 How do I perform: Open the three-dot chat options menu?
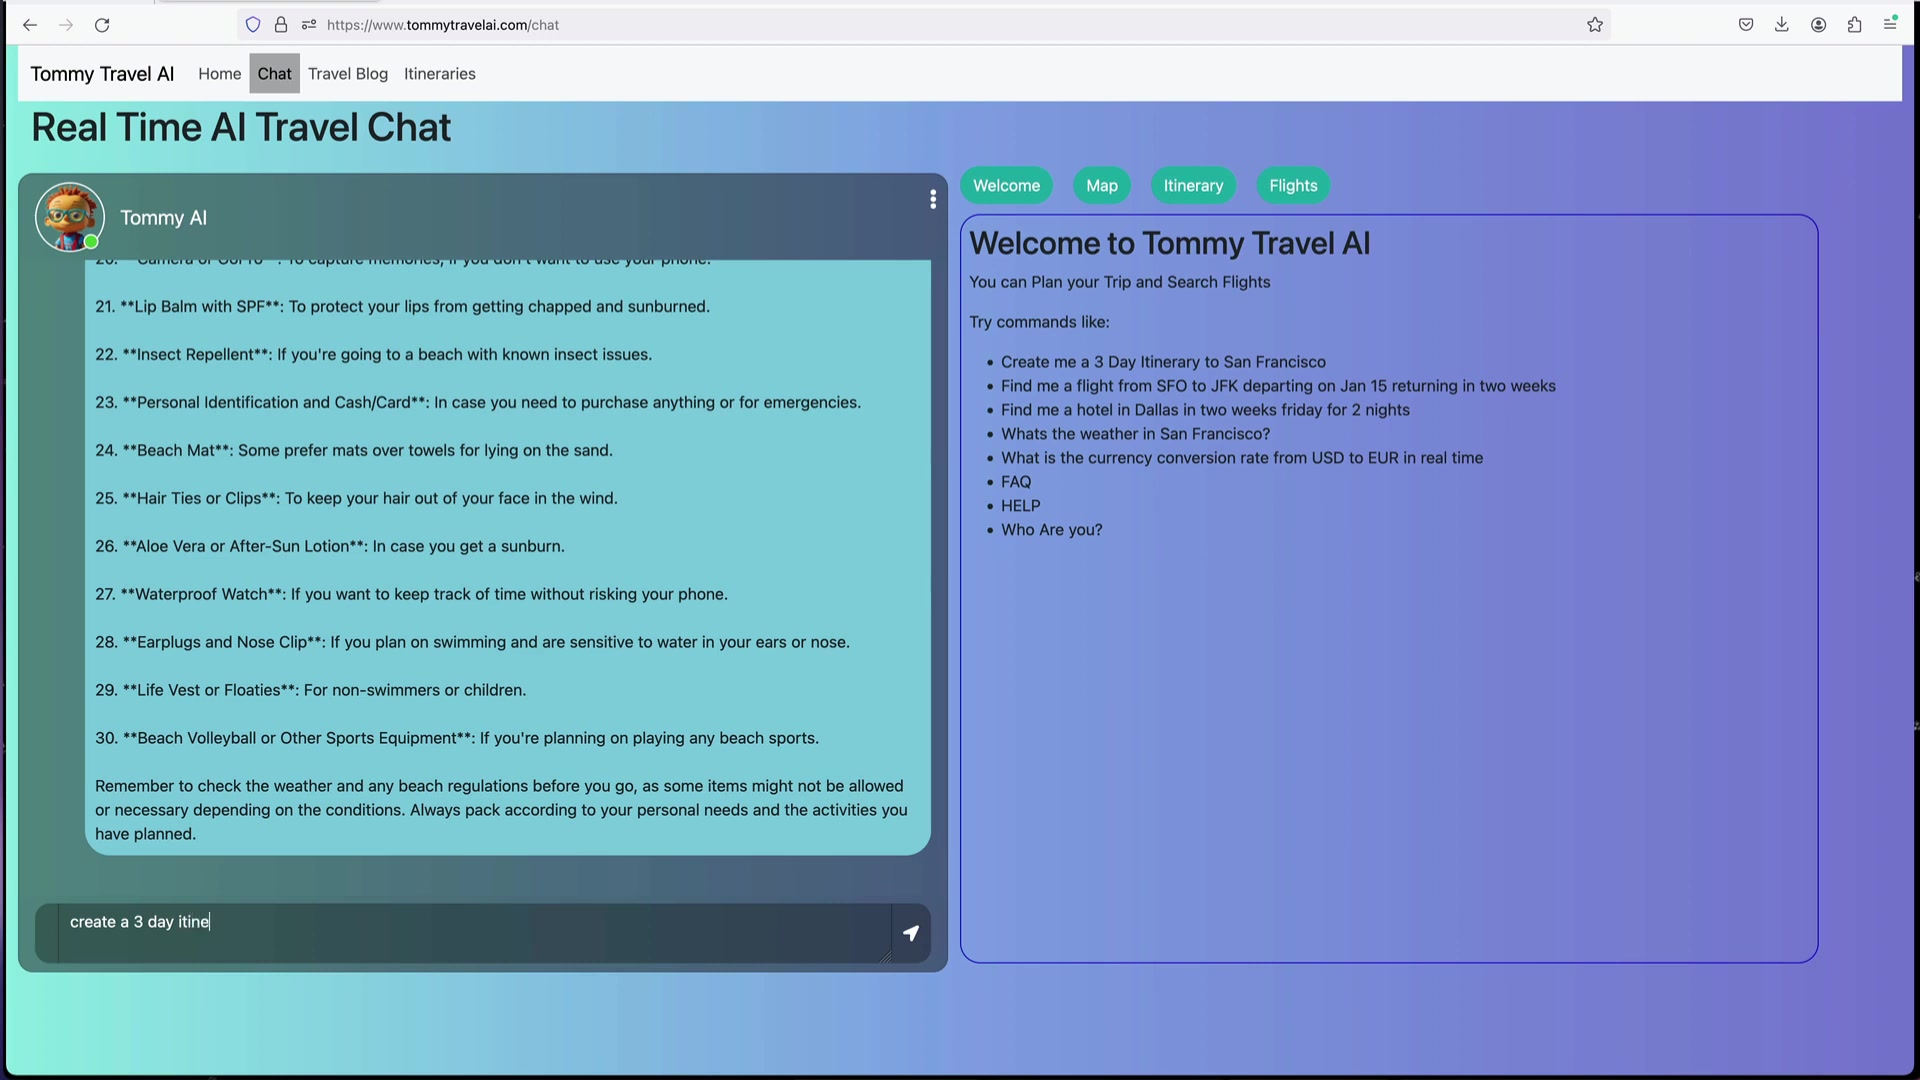pos(933,200)
